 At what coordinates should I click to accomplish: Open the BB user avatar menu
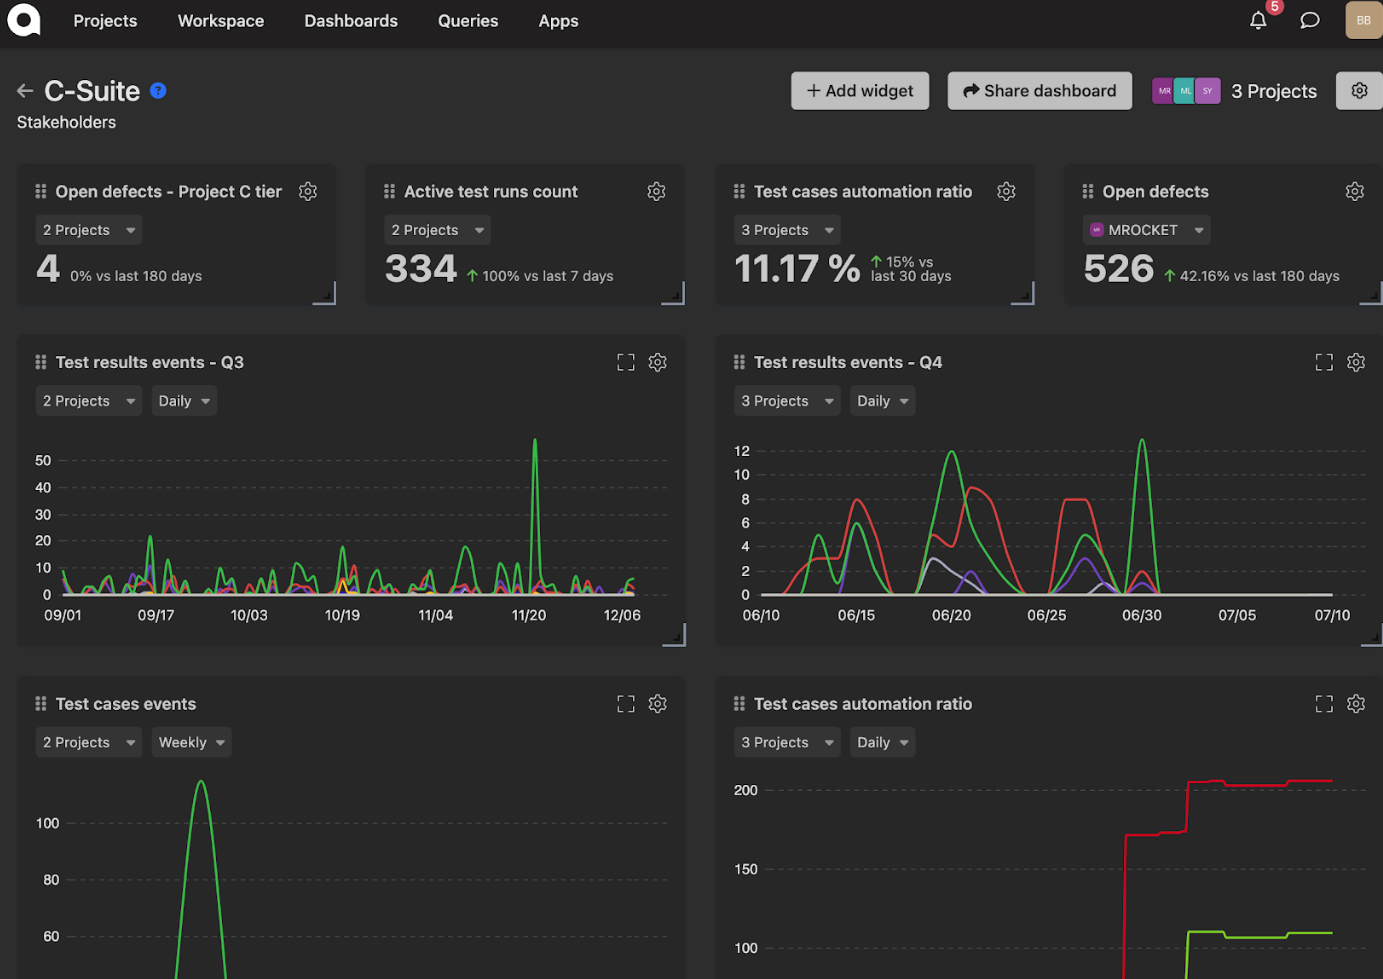[x=1363, y=21]
